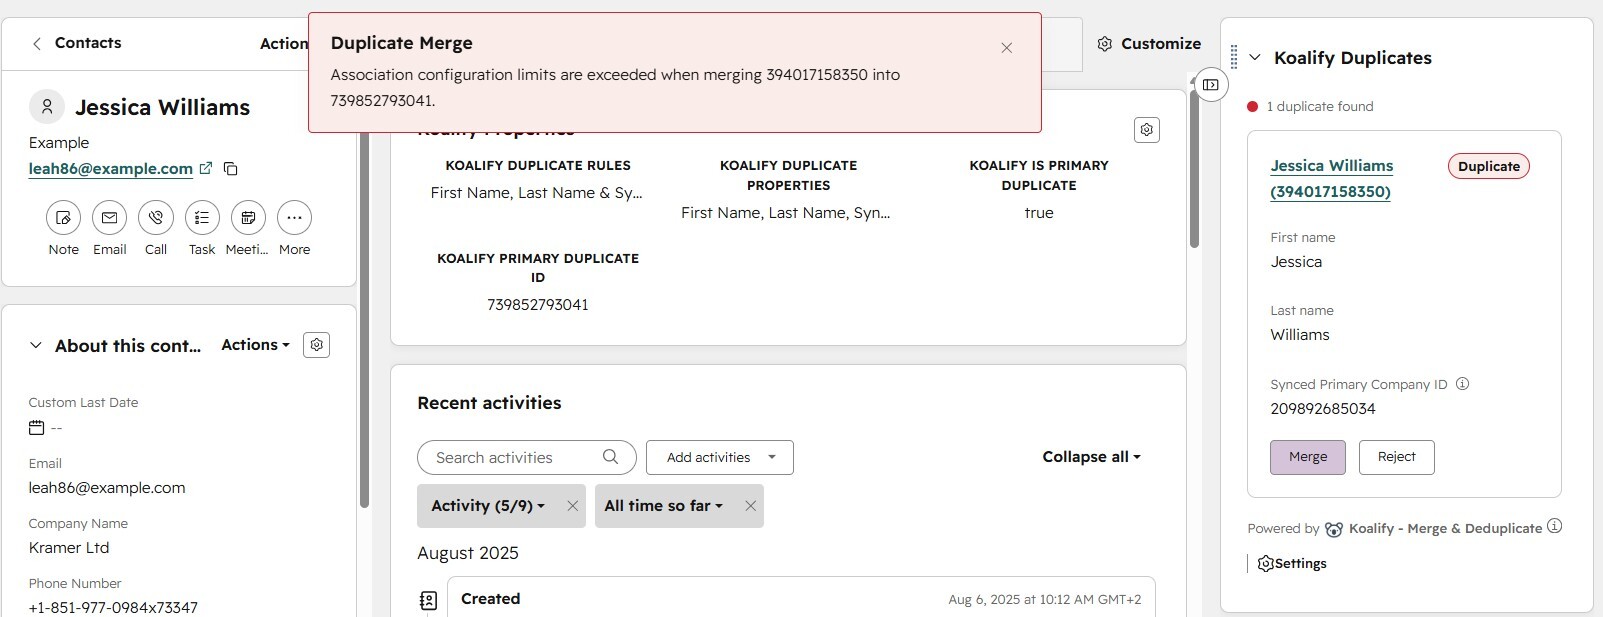The image size is (1603, 617).
Task: Remove the Activity (5/9) filter
Action: tap(572, 506)
